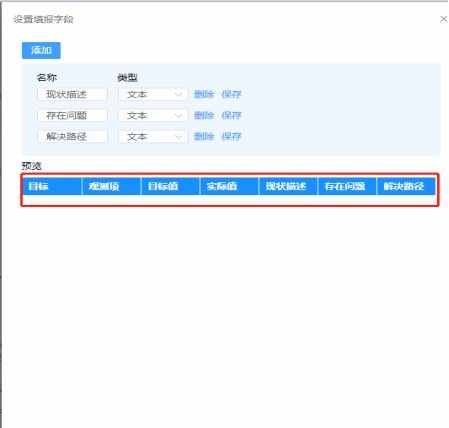Edit the 解决路径 name field

pyautogui.click(x=72, y=136)
